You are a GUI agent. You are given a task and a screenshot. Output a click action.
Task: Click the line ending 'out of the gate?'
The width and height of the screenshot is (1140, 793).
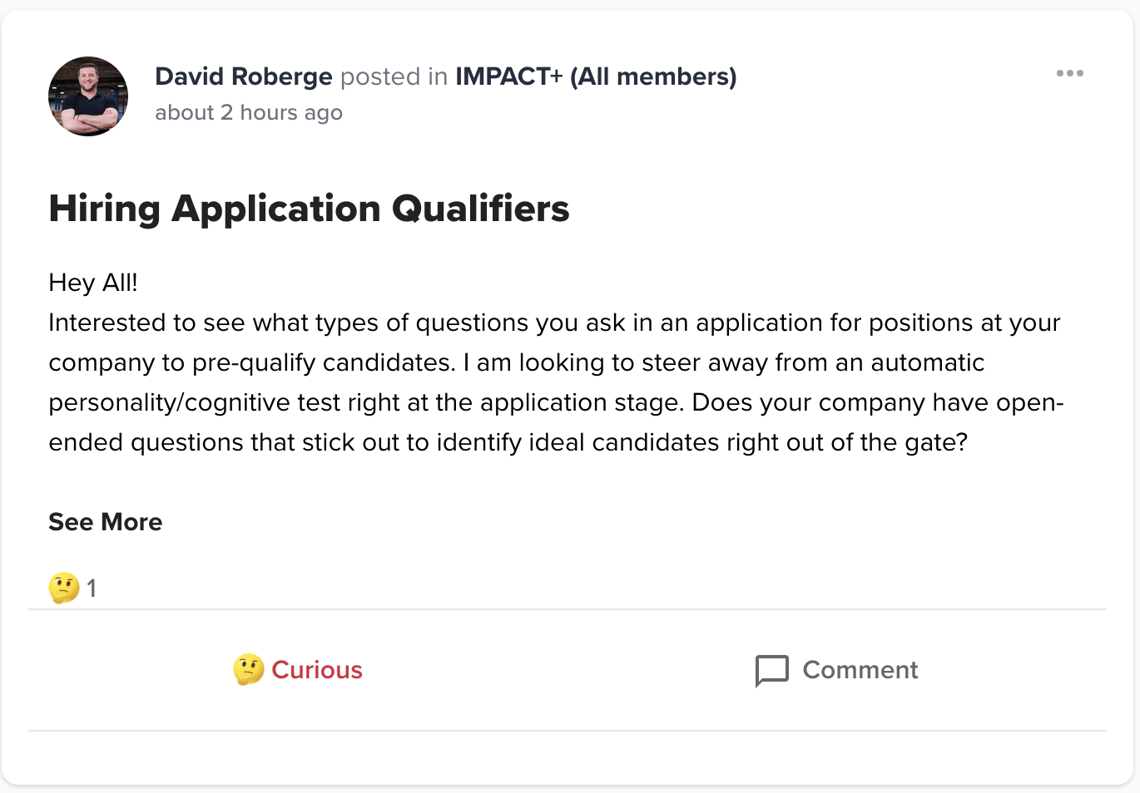point(508,442)
